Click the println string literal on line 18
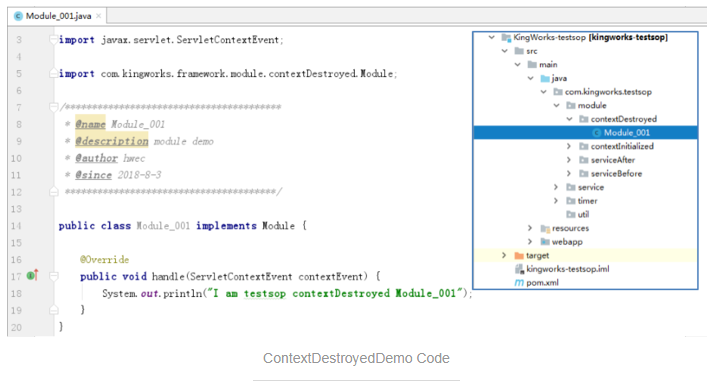Viewport: 721px width, 388px height. pyautogui.click(x=334, y=293)
